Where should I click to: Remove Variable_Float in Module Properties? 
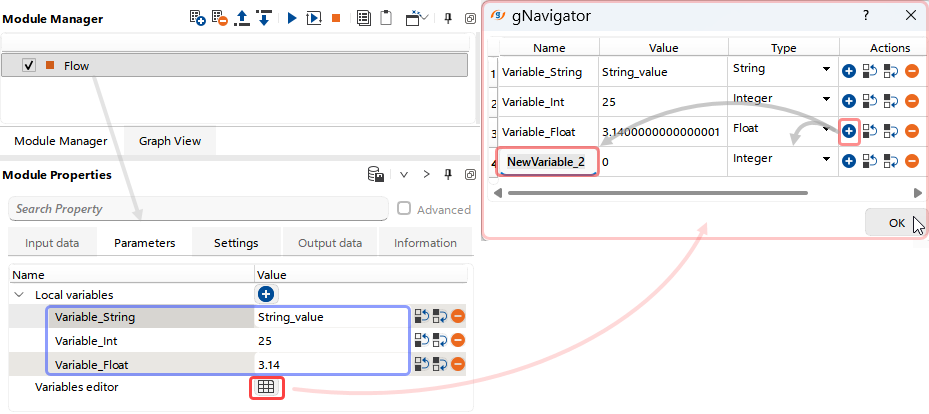tap(457, 363)
